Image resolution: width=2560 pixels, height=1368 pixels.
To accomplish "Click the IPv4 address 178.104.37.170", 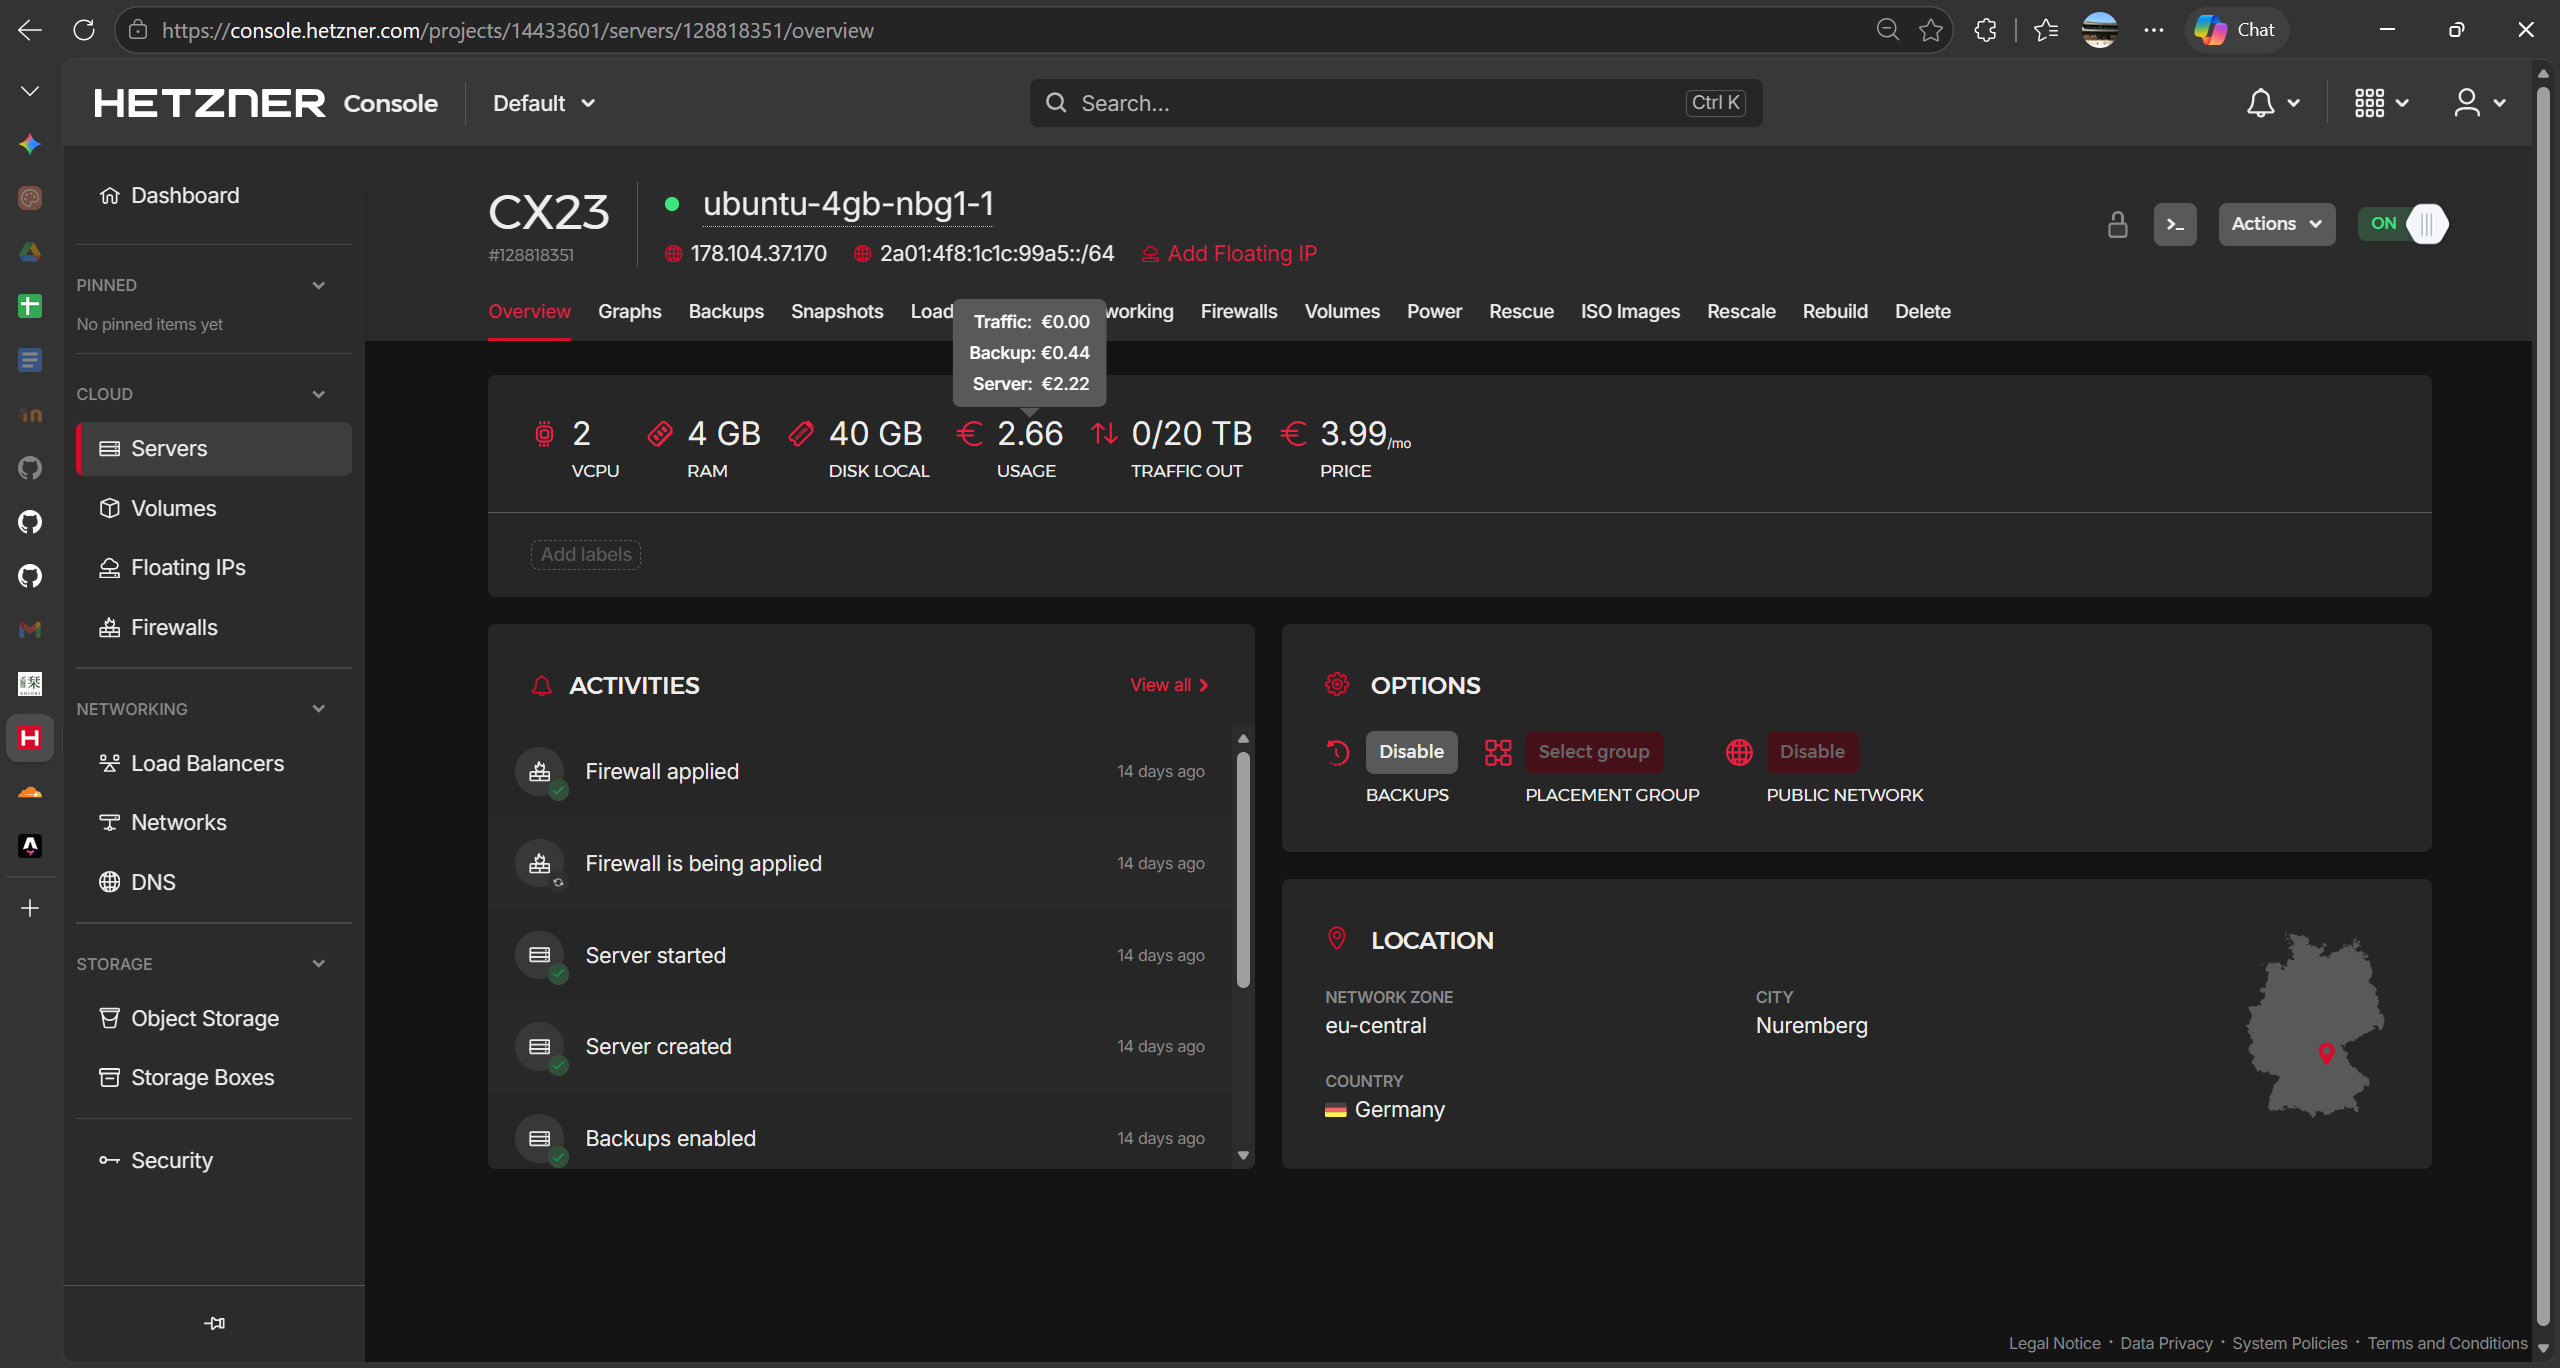I will pyautogui.click(x=758, y=254).
